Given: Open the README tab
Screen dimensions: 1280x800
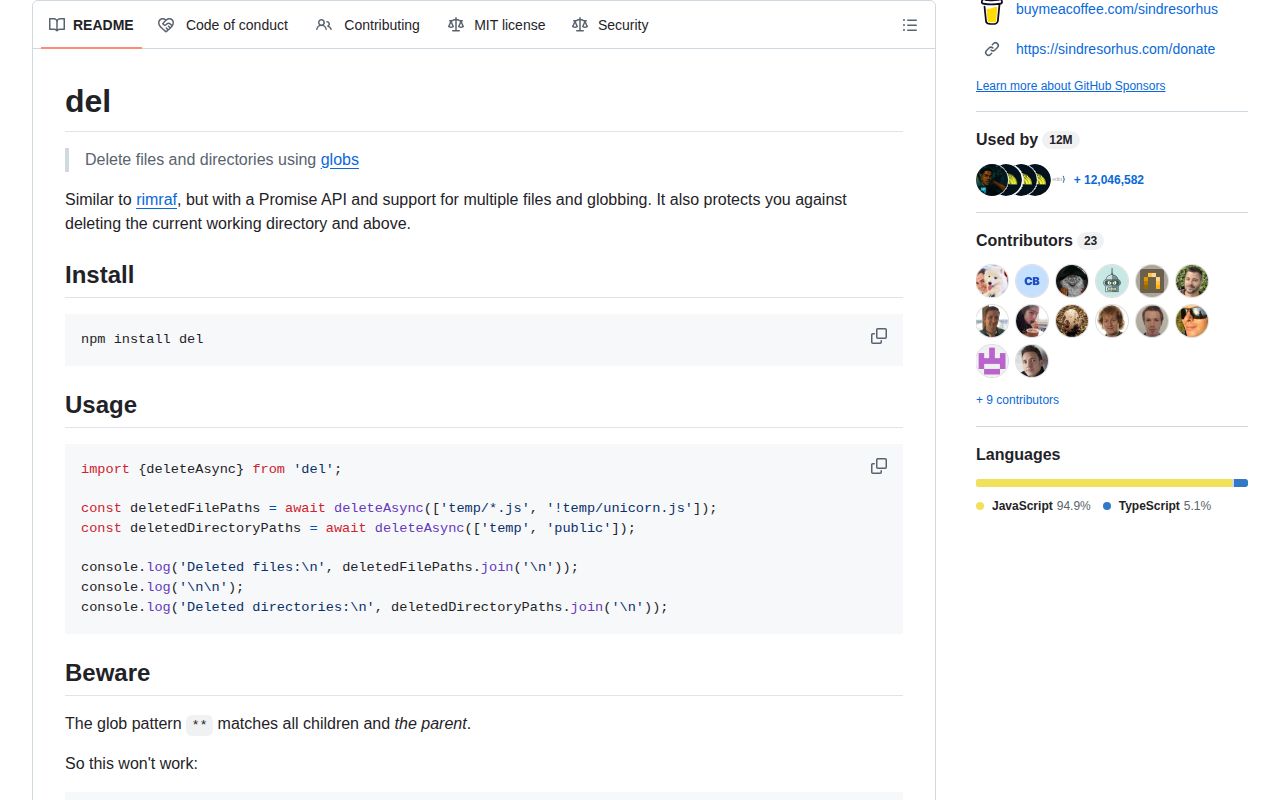Looking at the screenshot, I should tap(91, 25).
